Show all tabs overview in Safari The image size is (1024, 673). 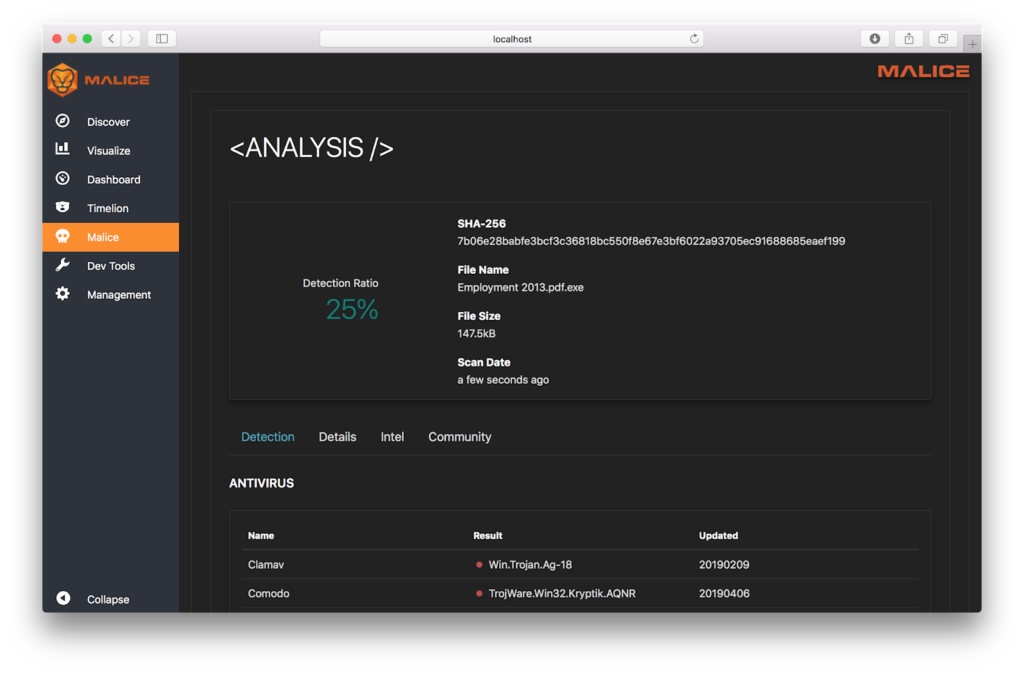(943, 39)
